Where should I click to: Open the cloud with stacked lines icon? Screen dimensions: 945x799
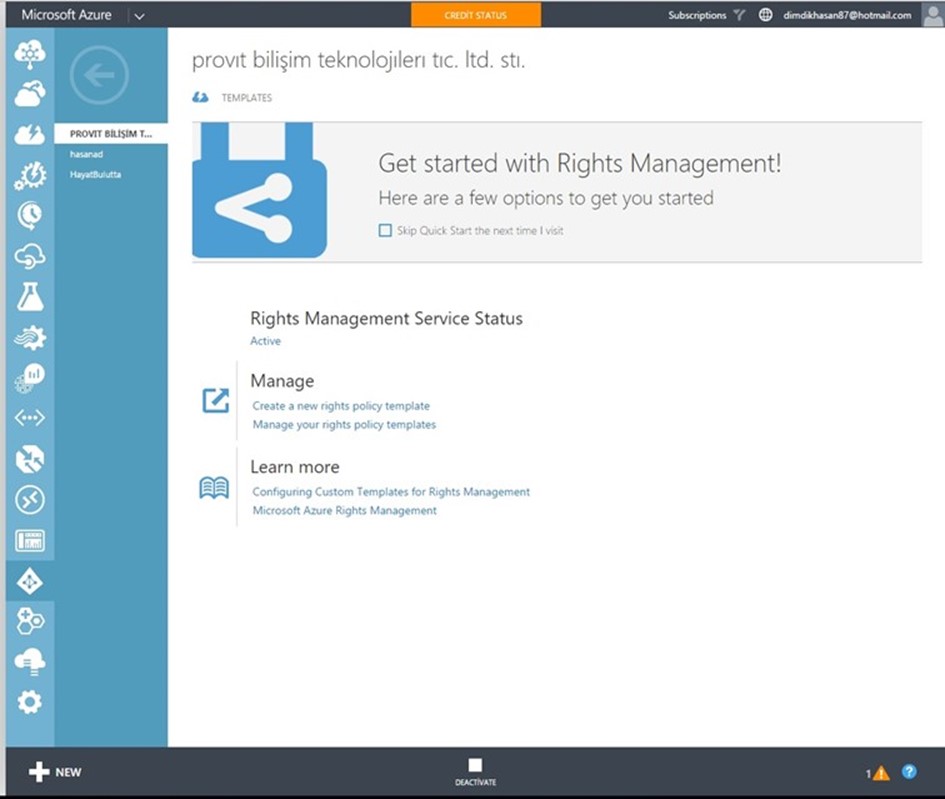pos(30,662)
